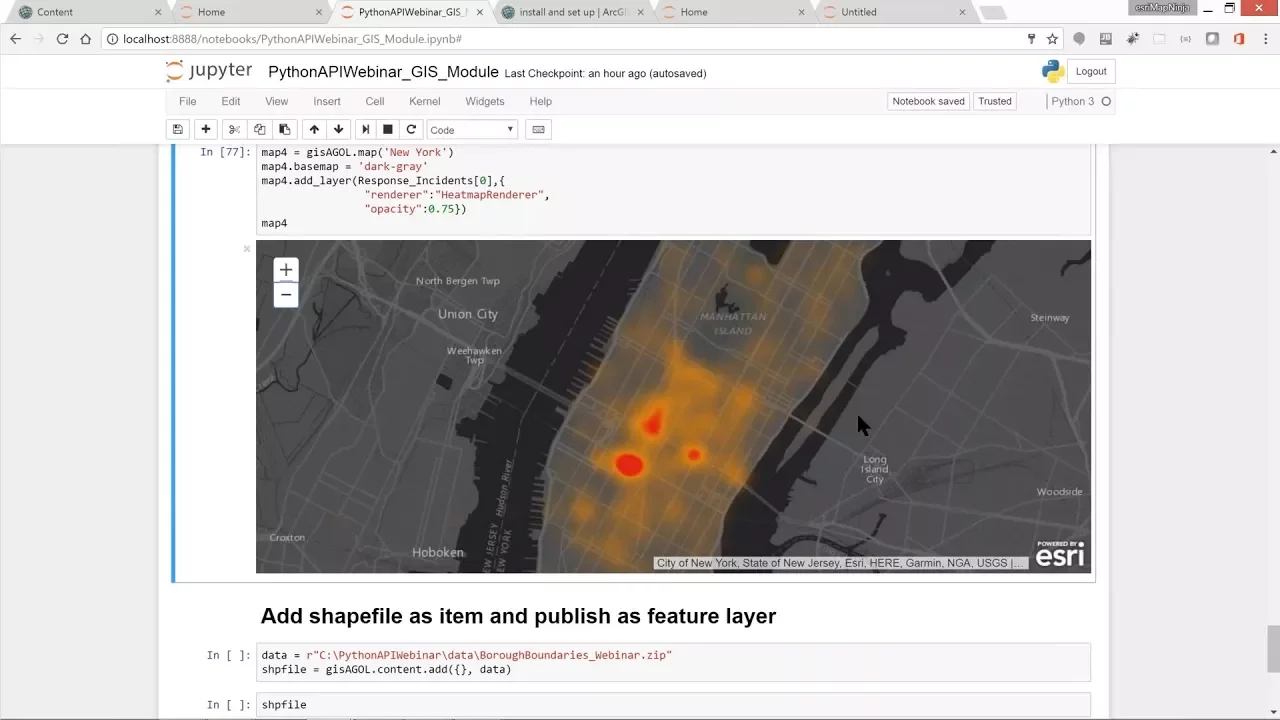Open the File menu
Image resolution: width=1280 pixels, height=720 pixels.
click(x=187, y=101)
